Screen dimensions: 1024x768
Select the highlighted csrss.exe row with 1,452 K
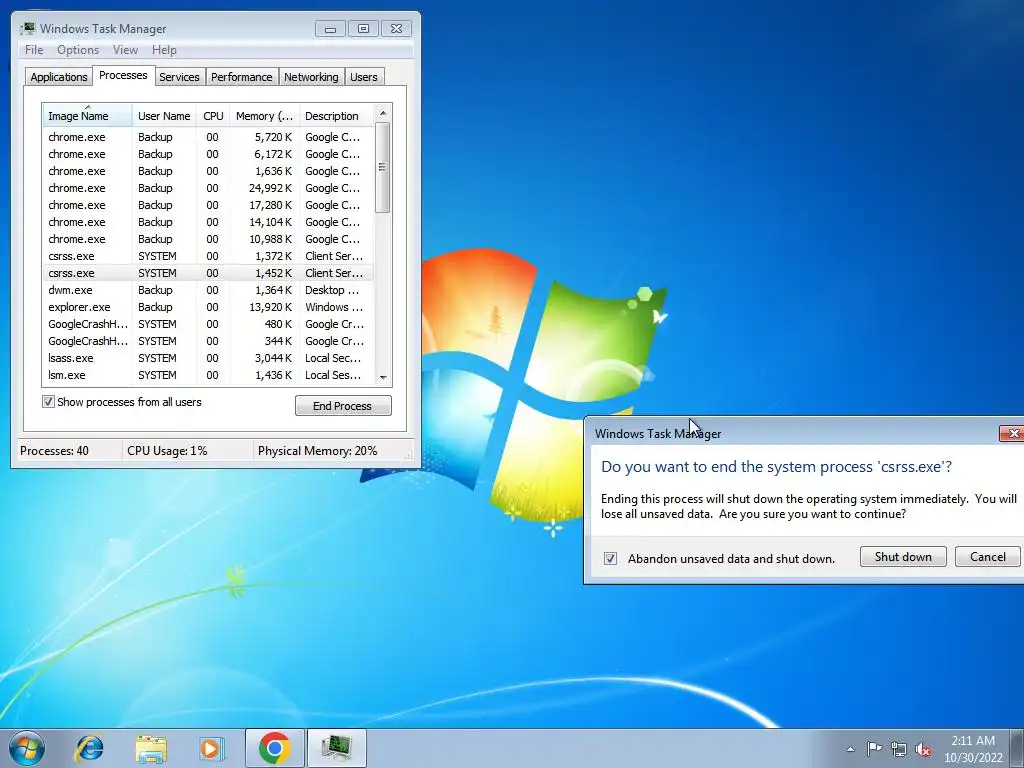[208, 273]
